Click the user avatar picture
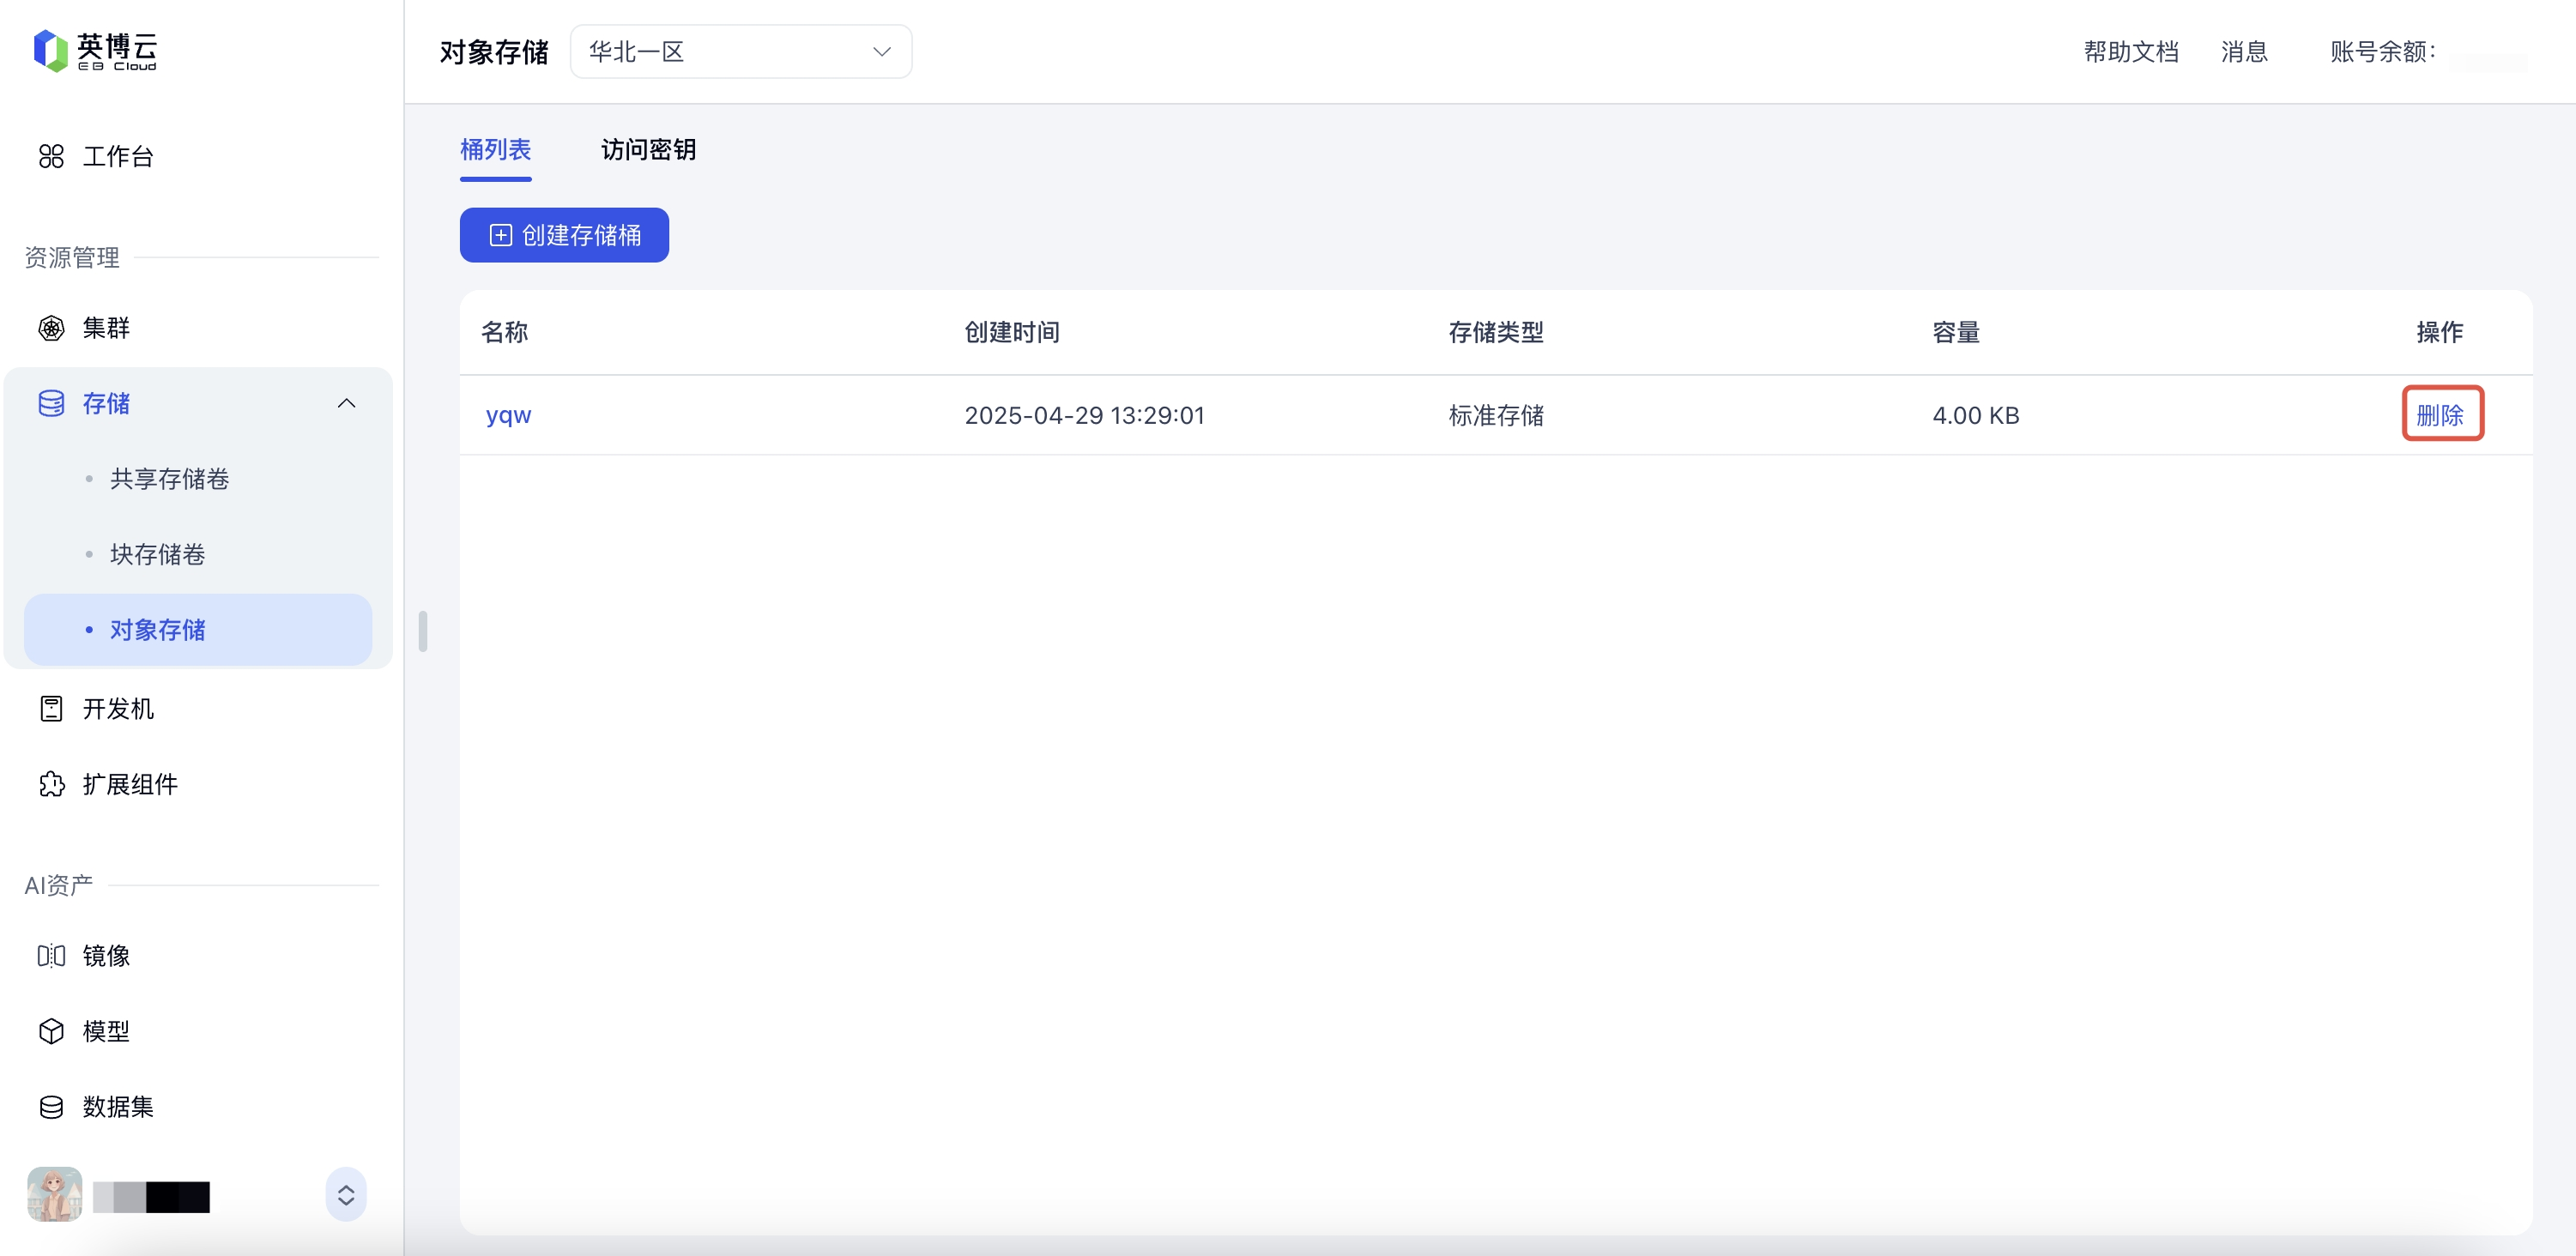2576x1256 pixels. (55, 1194)
